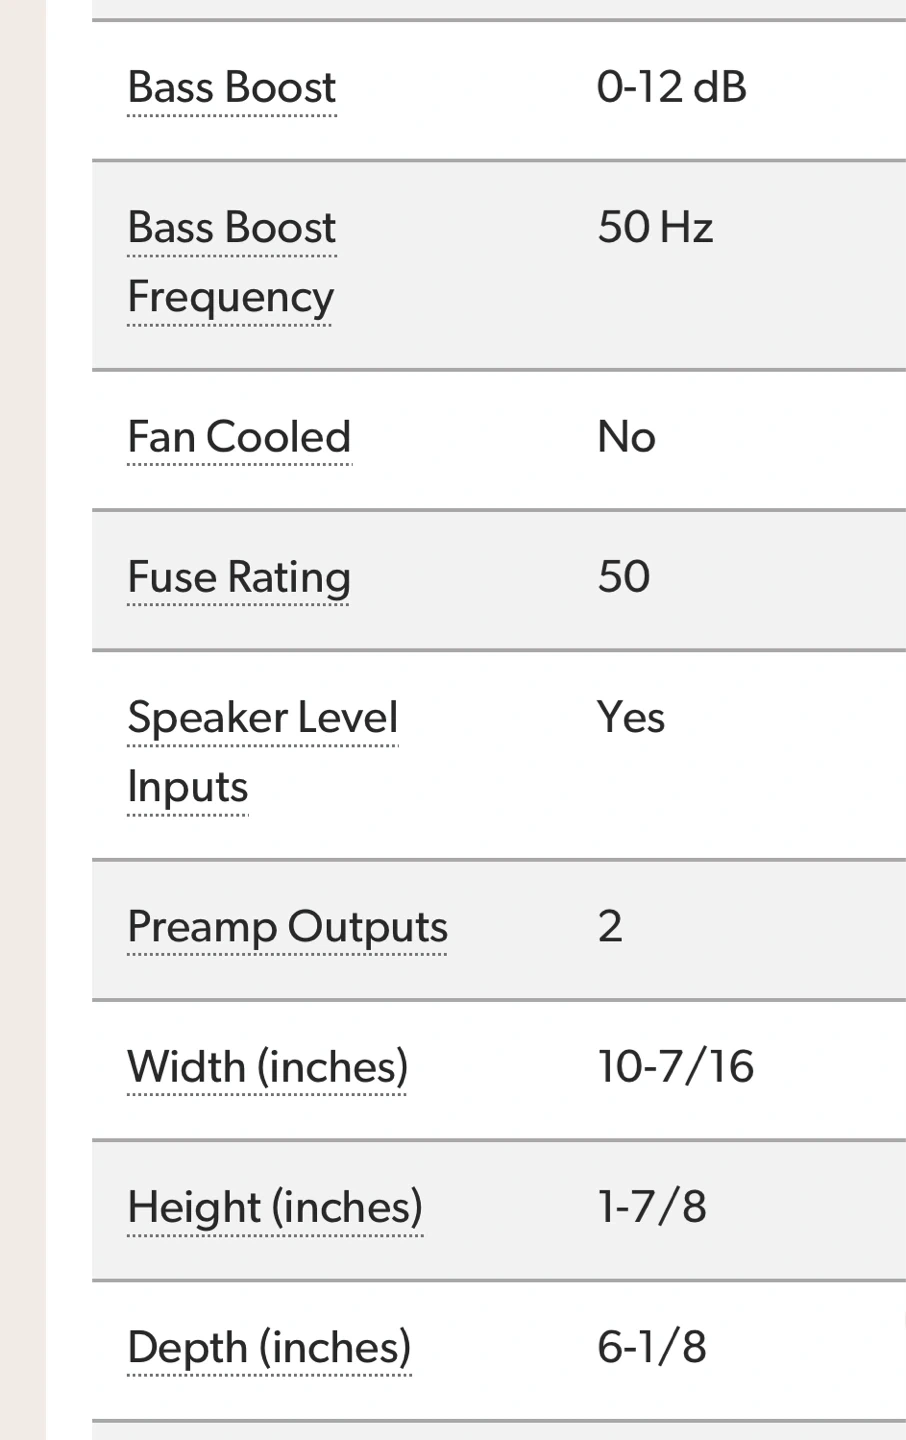Click the Fuse Rating value of 50
This screenshot has height=1440, width=906.
click(624, 577)
